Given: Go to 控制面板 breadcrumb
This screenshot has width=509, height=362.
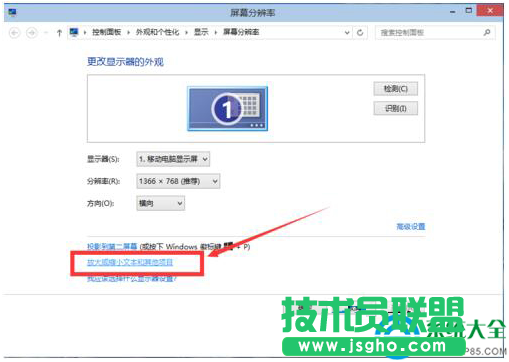Looking at the screenshot, I should click(106, 32).
